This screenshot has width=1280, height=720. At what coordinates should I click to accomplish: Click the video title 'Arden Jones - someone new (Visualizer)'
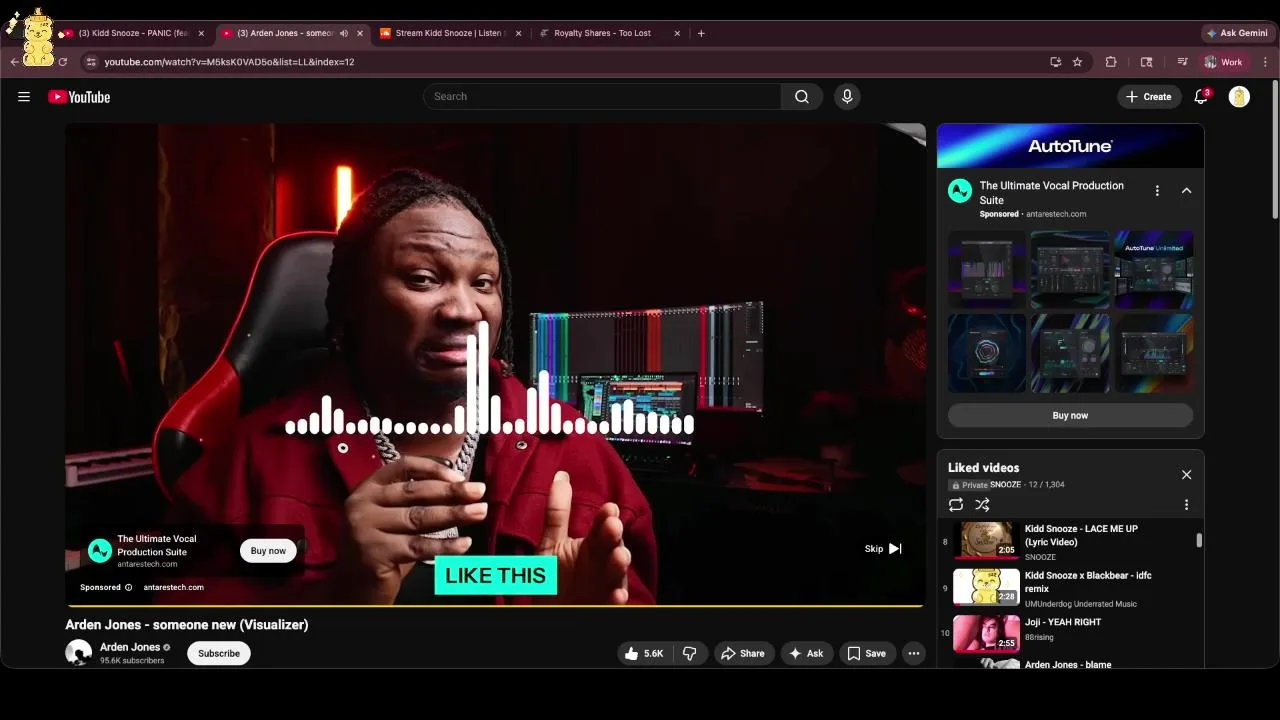click(187, 625)
